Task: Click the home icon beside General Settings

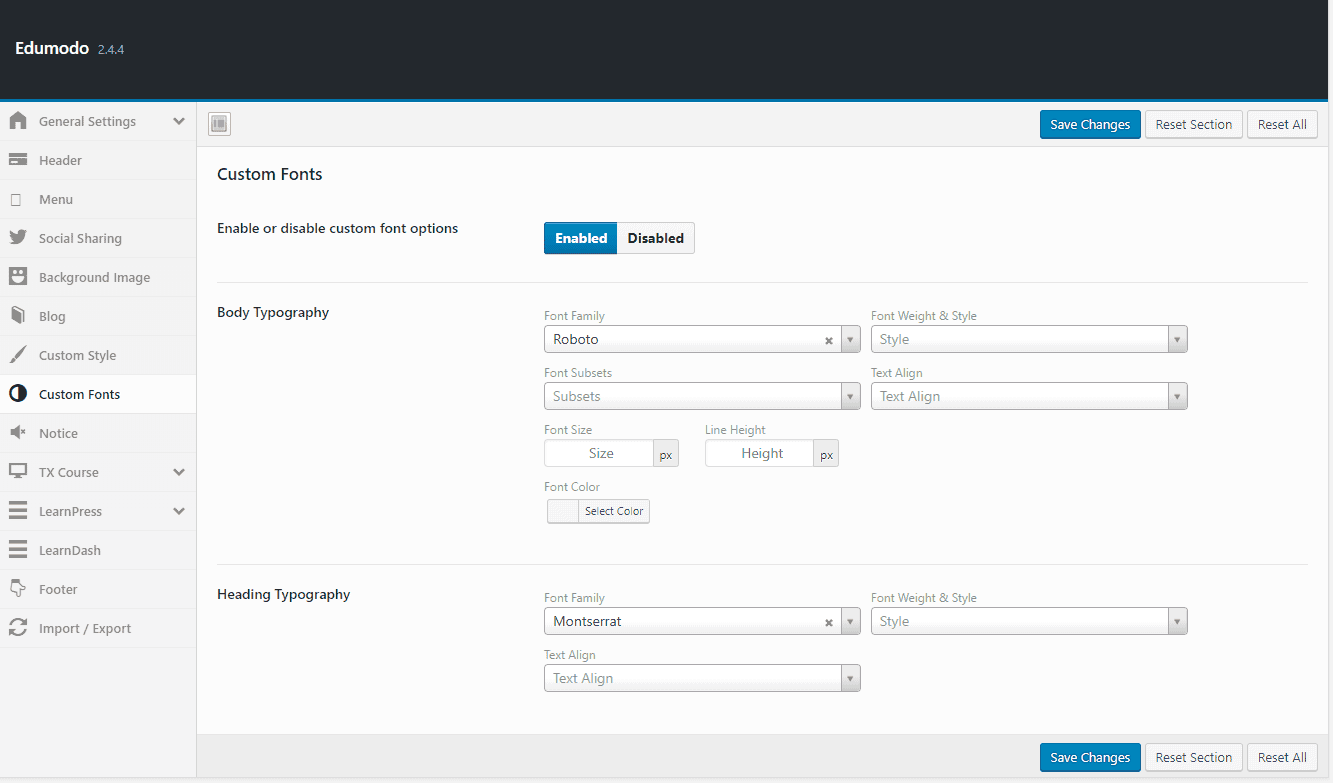Action: 18,121
